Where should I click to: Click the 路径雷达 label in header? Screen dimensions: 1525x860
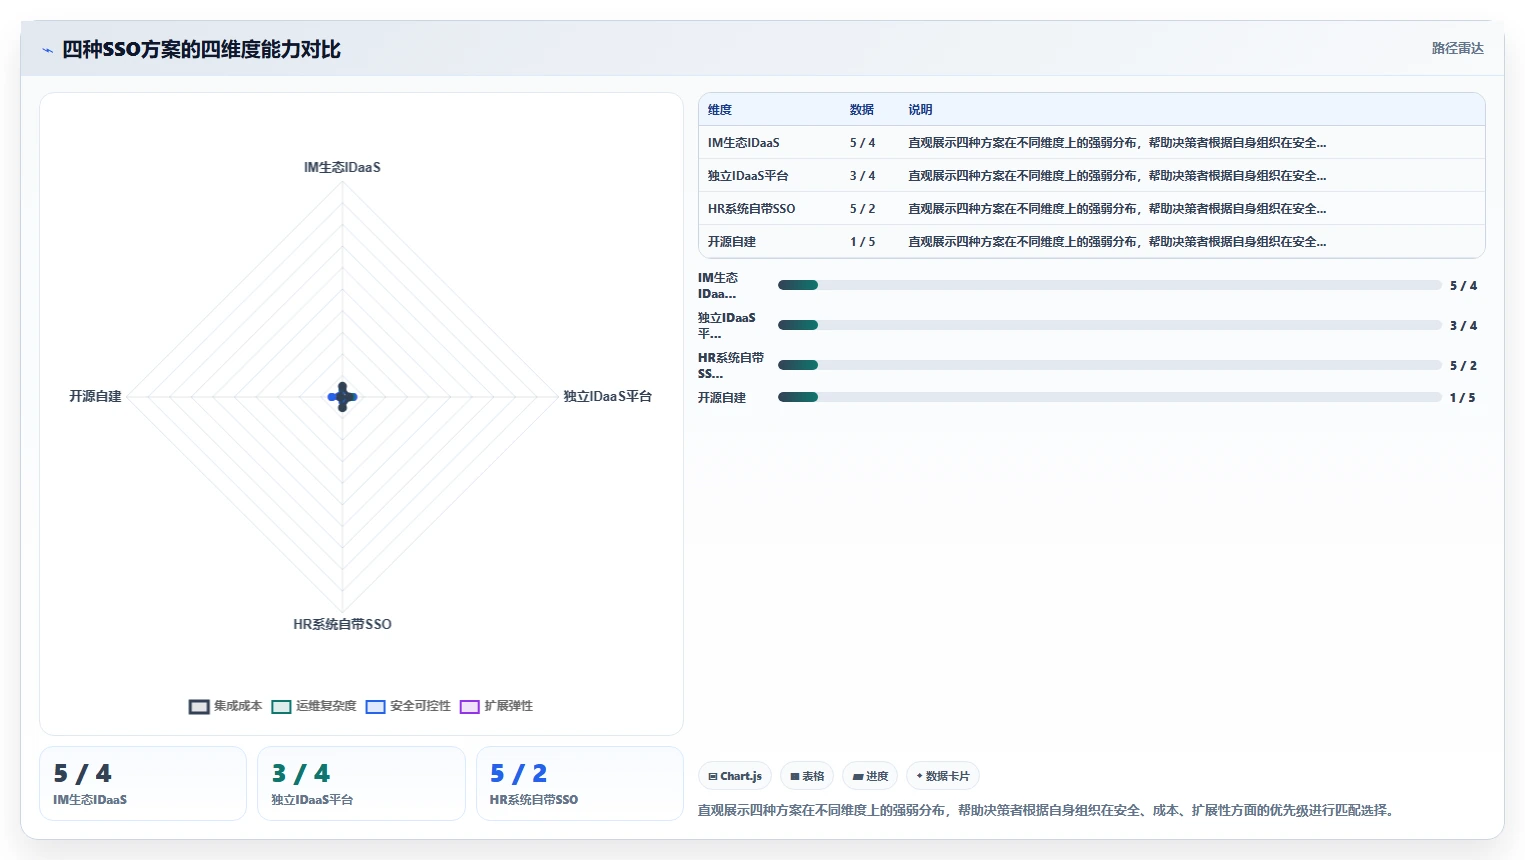(1457, 48)
